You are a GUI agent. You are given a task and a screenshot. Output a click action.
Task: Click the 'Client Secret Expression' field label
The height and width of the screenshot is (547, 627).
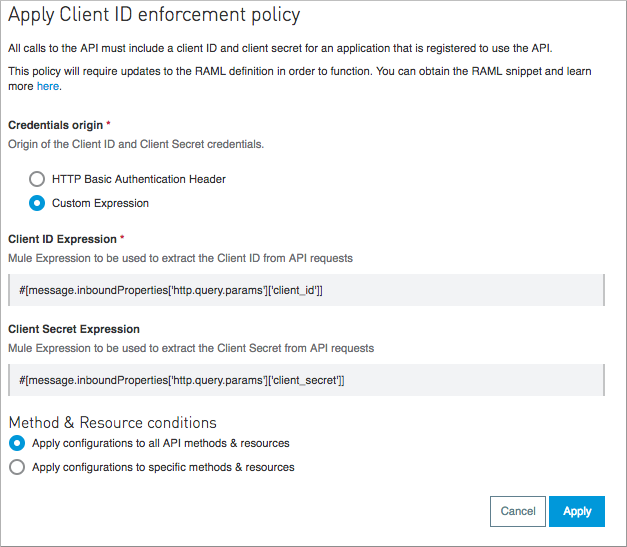(x=74, y=329)
